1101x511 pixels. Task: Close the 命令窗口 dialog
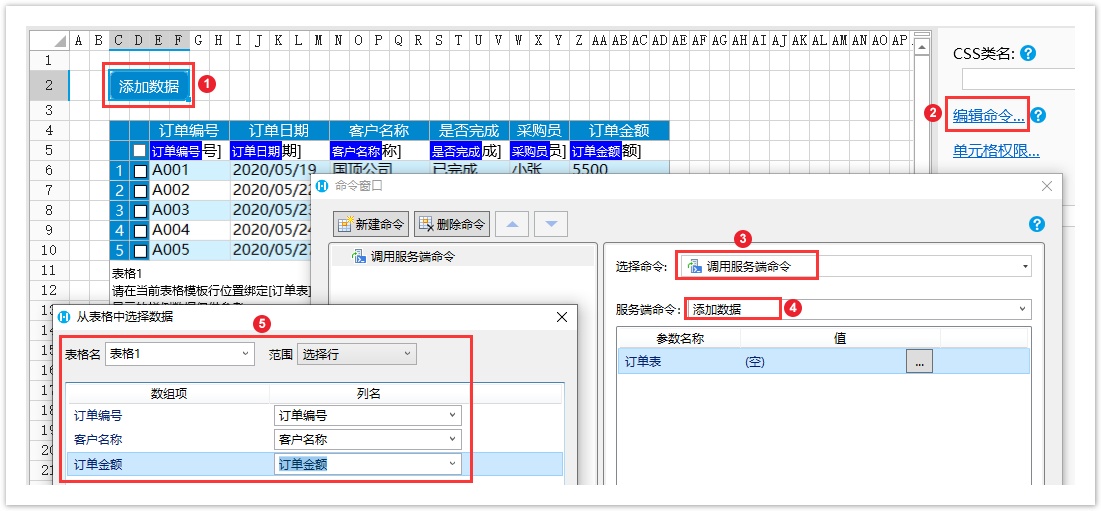(x=1047, y=186)
